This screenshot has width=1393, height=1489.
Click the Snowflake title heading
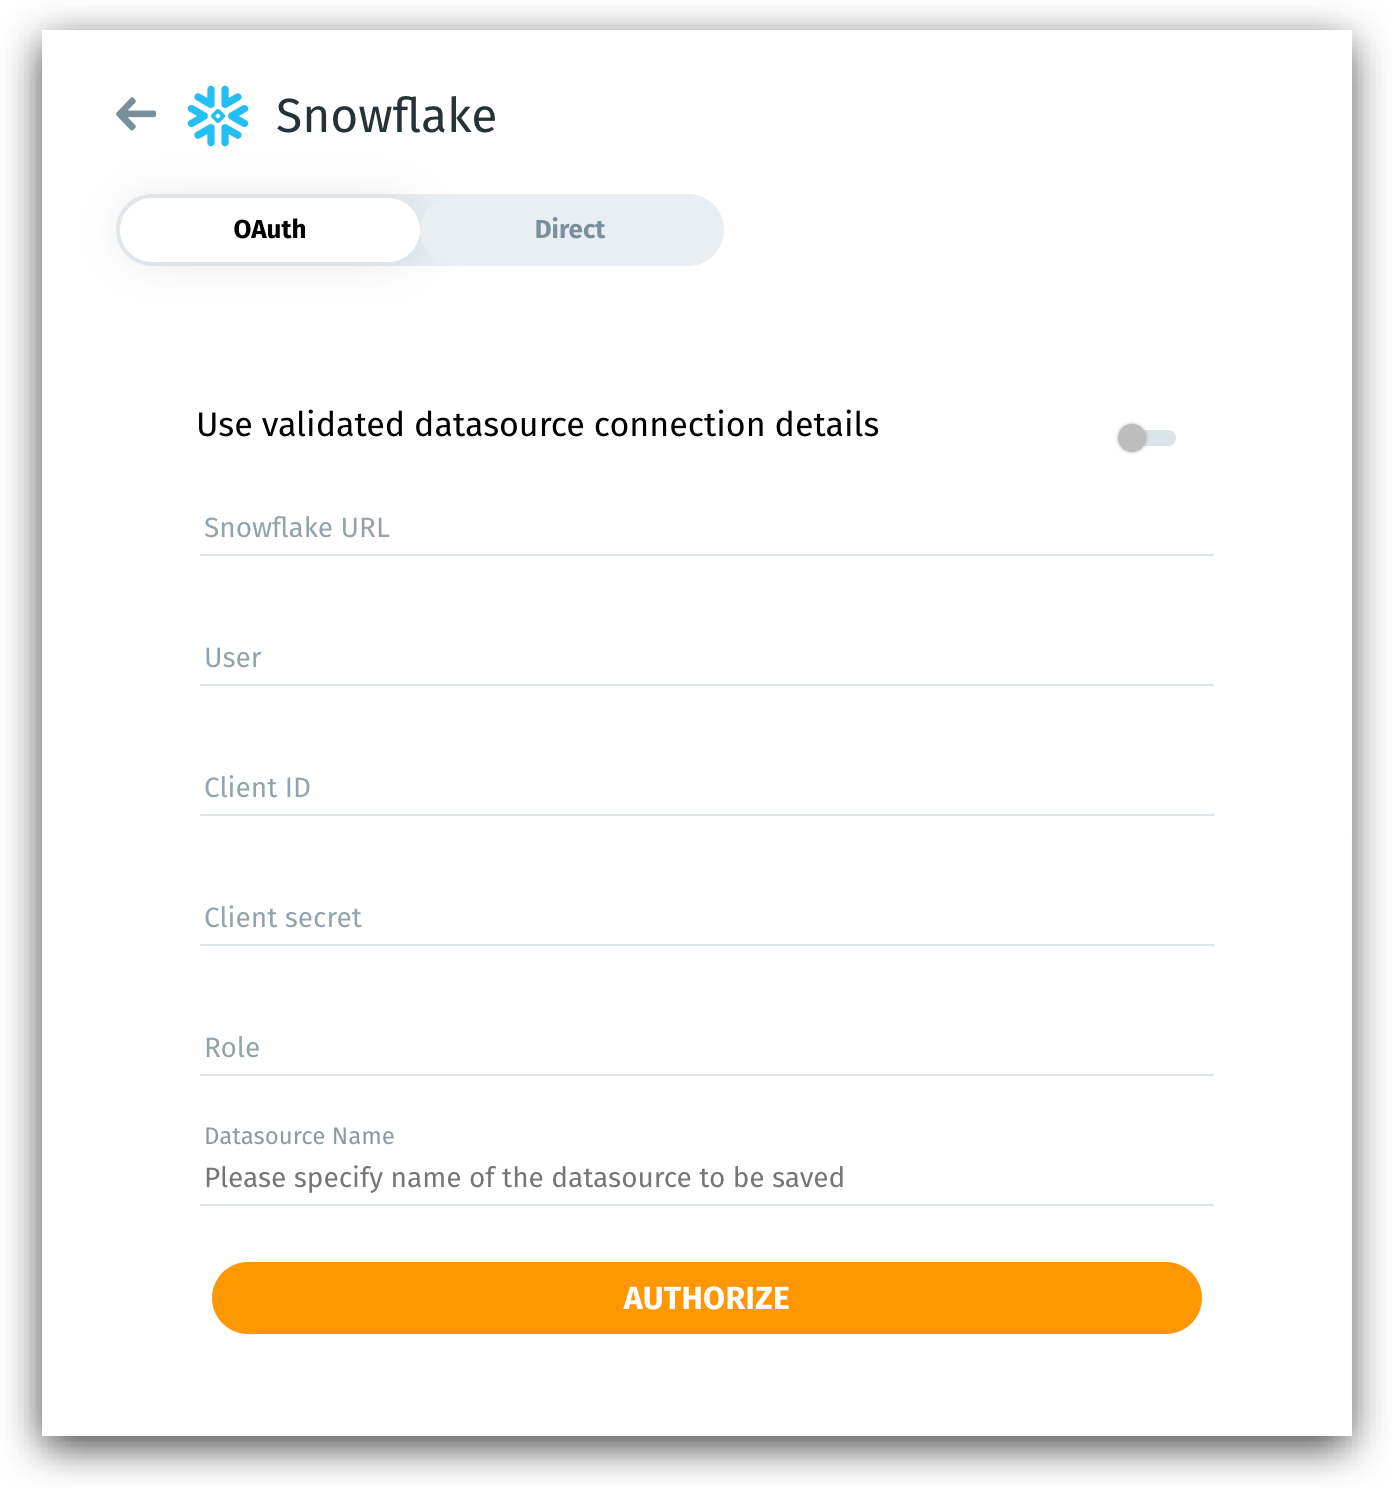(386, 114)
